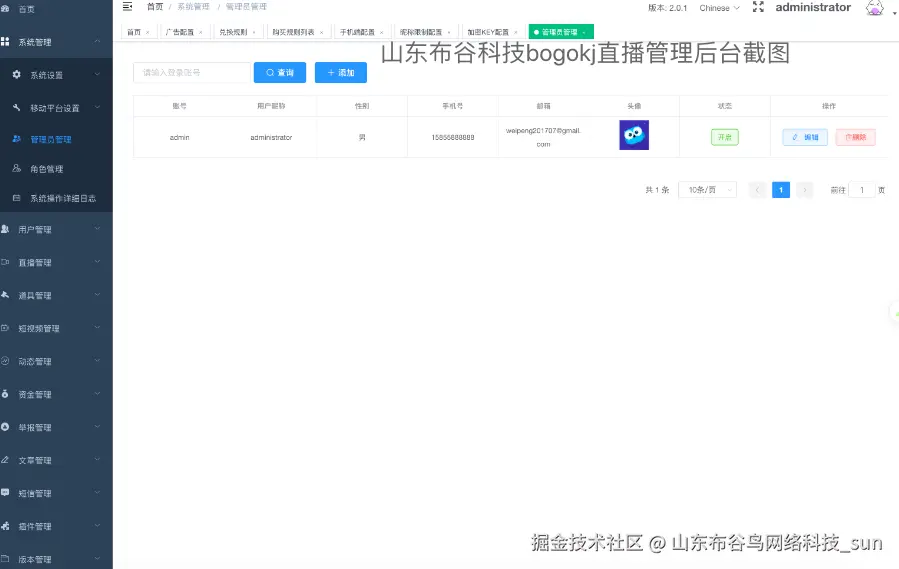Click the 文章管理 pencil icon
The height and width of the screenshot is (569, 899).
coord(5,460)
